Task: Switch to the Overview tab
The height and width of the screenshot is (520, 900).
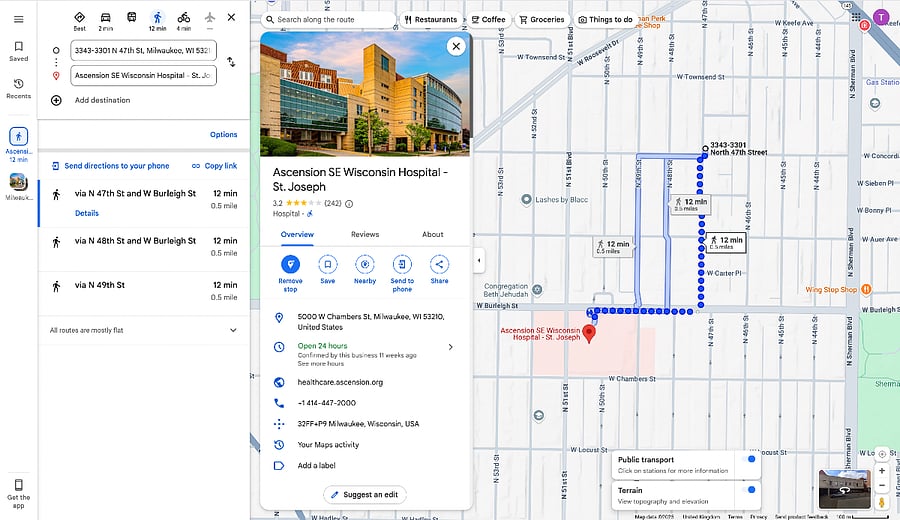Action: 297,234
